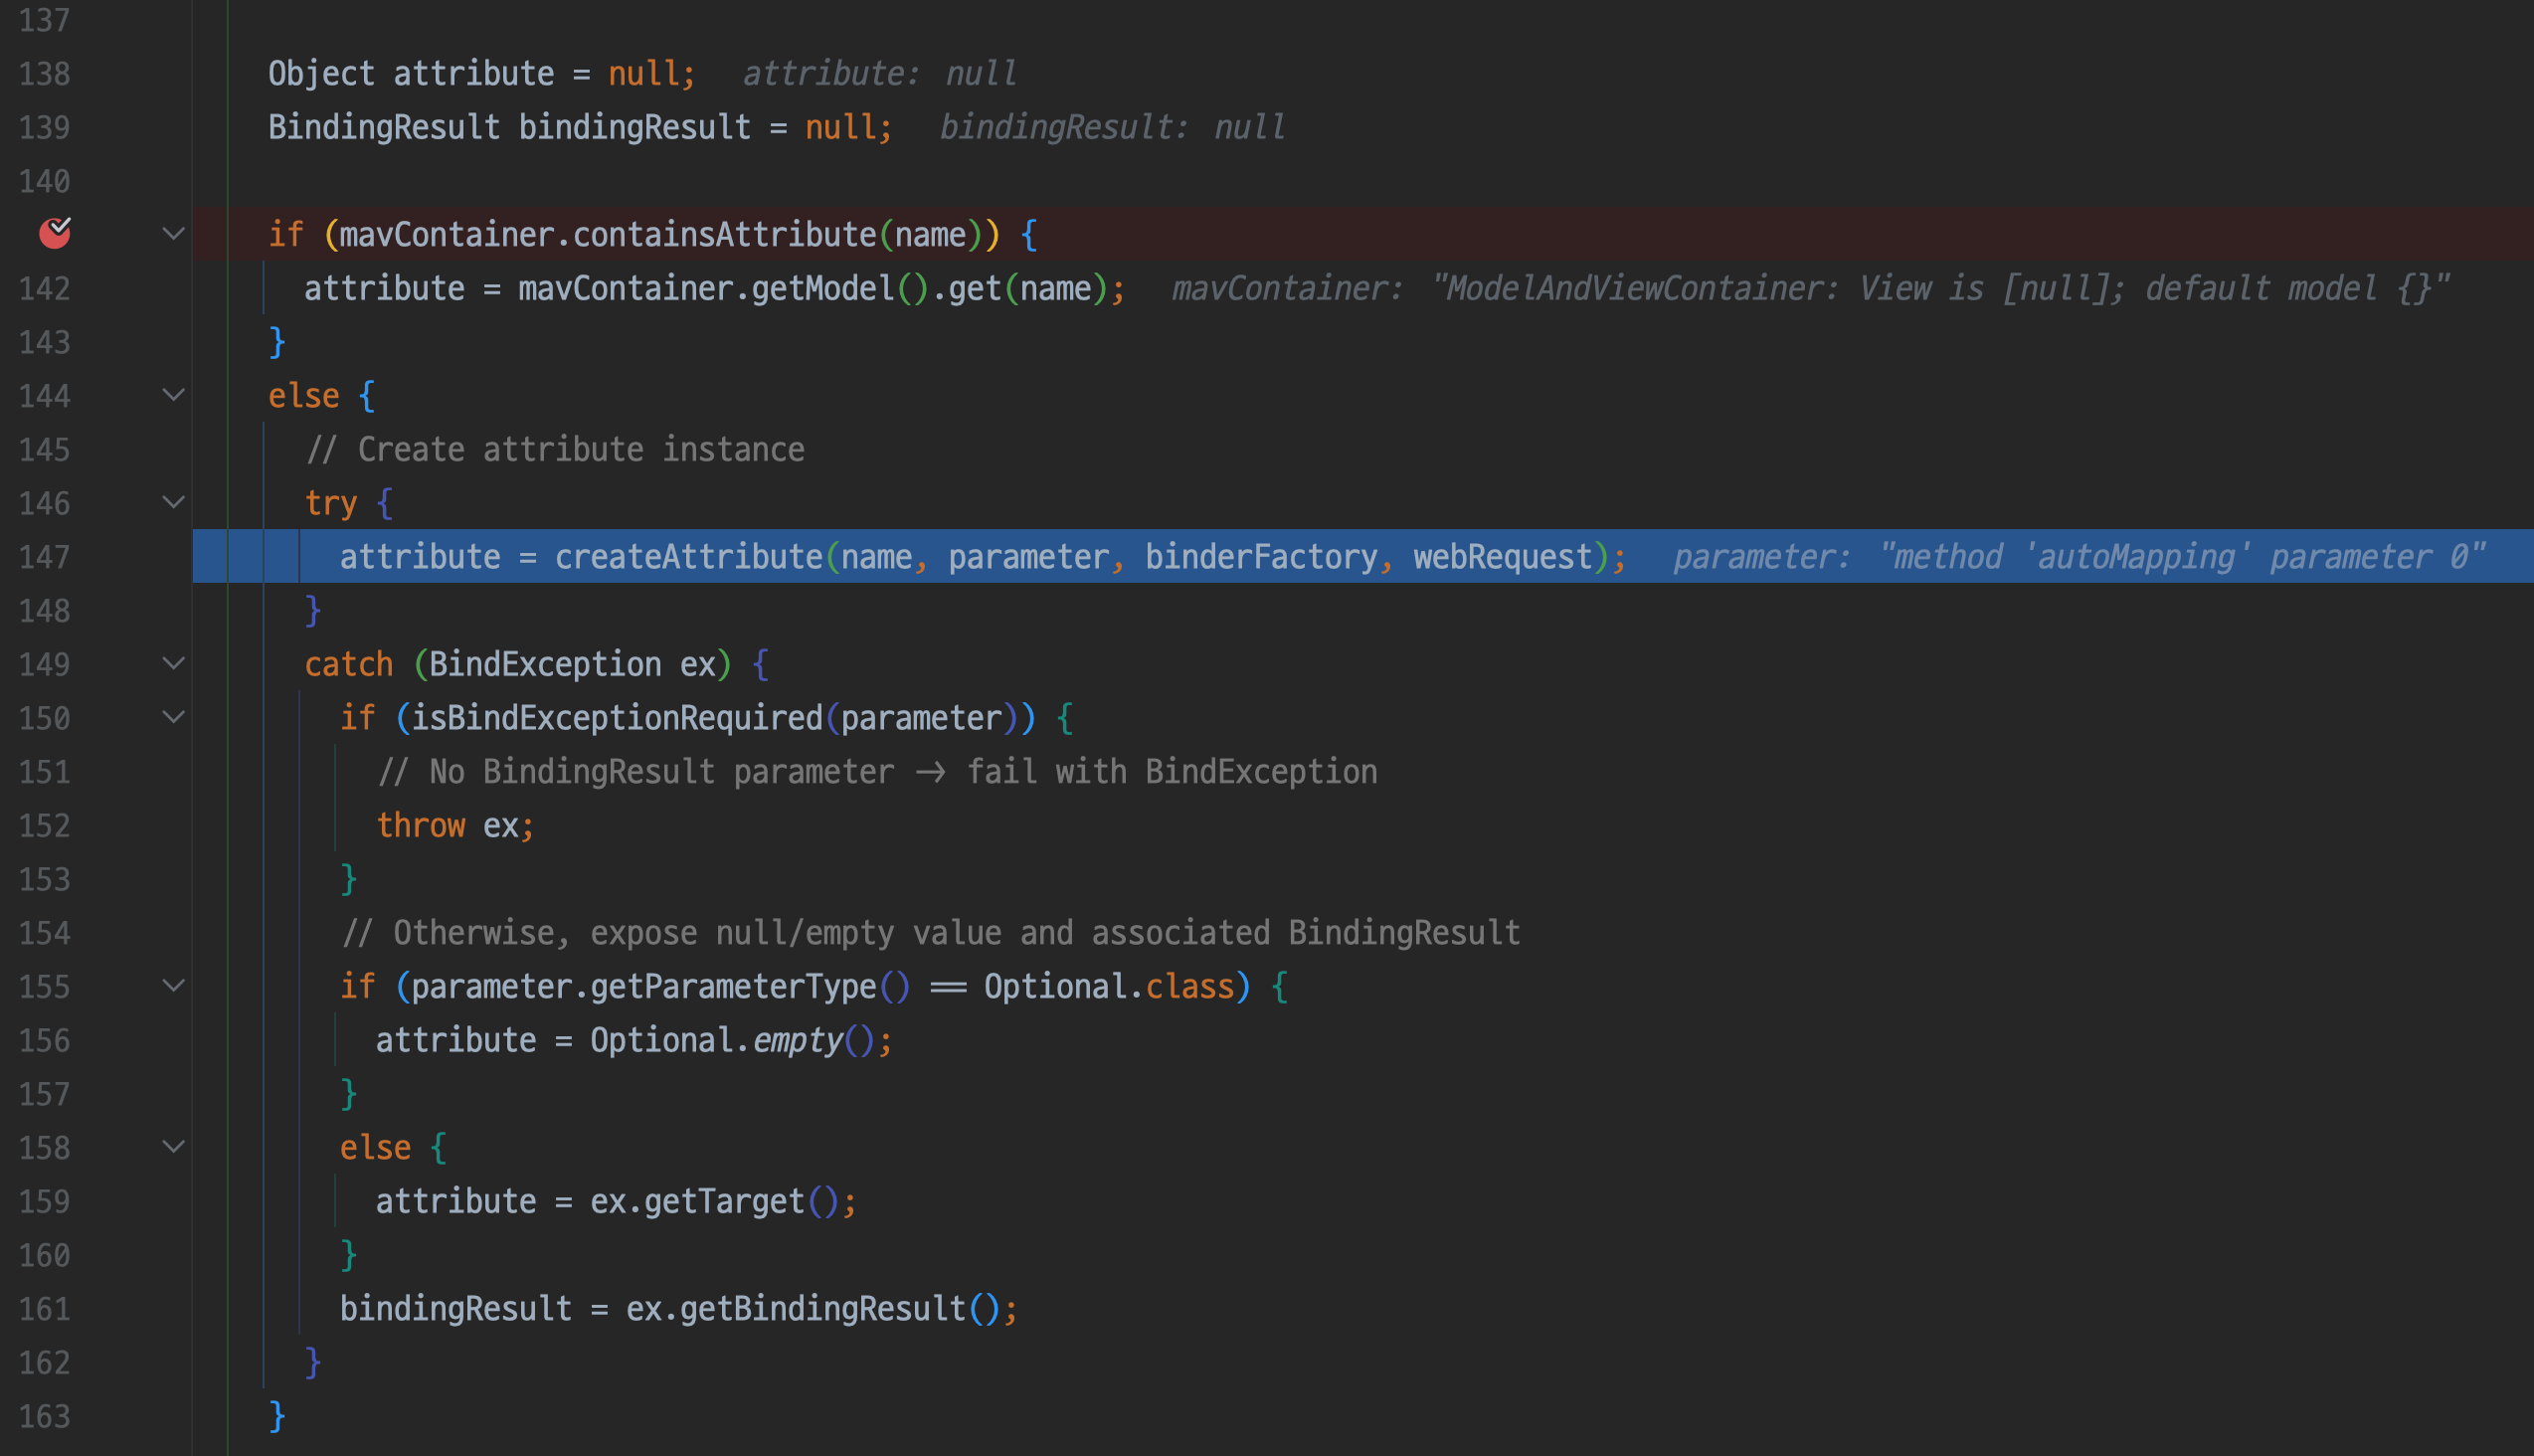The height and width of the screenshot is (1456, 2534).
Task: Click line number 152 in gutter
Action: [x=45, y=825]
